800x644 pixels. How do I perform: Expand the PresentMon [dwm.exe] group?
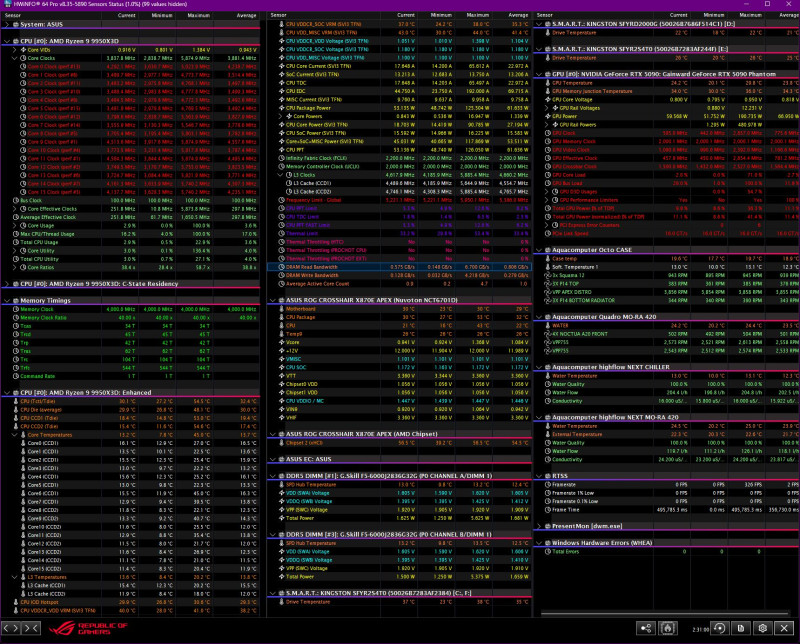pos(539,526)
